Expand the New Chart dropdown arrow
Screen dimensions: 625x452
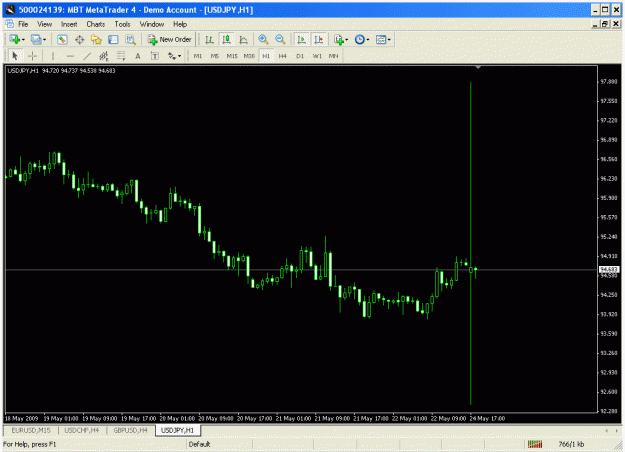tap(24, 39)
